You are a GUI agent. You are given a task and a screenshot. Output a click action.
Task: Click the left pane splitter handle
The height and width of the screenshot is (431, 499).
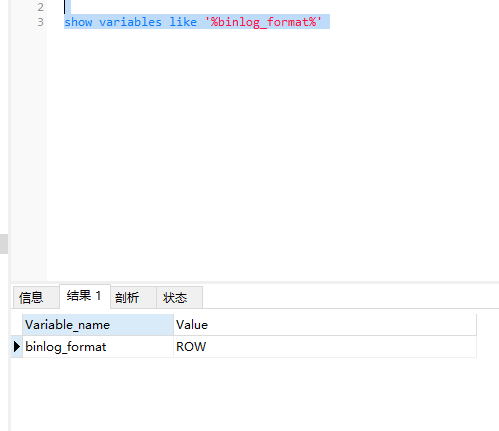point(4,244)
